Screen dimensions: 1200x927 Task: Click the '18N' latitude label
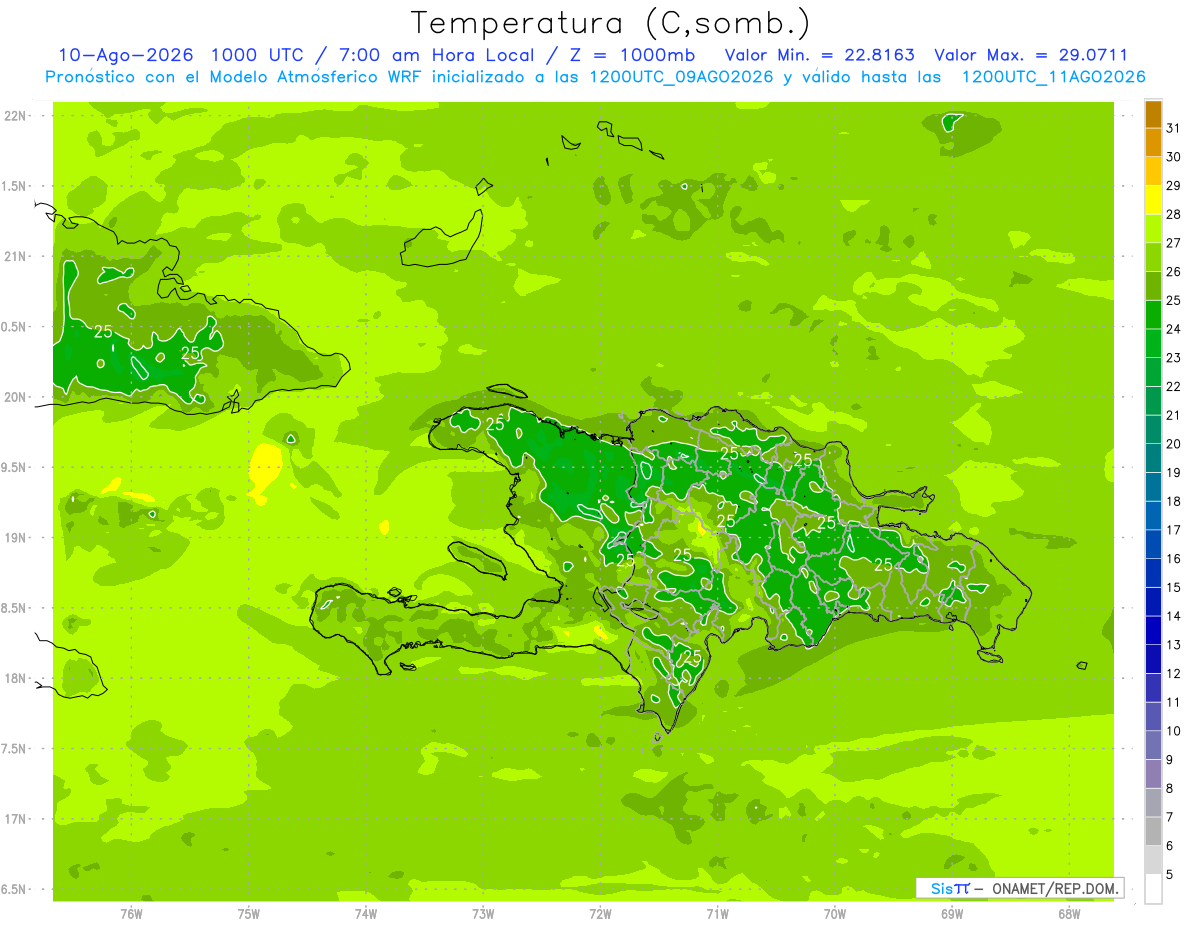point(16,678)
